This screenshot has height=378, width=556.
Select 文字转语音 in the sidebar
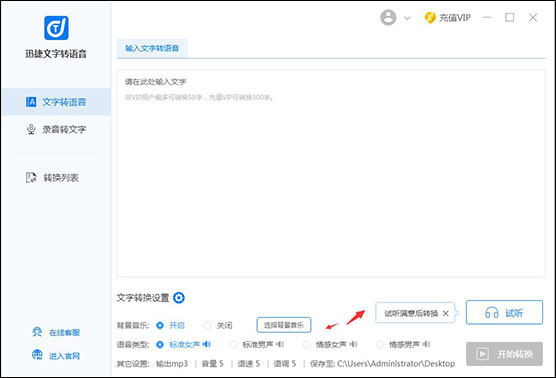56,102
